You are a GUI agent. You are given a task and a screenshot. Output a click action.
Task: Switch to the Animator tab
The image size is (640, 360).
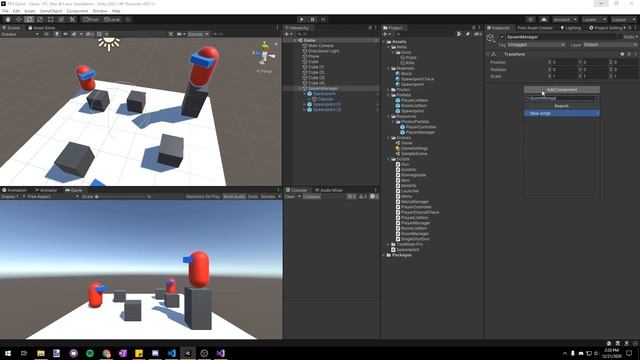[x=46, y=190]
